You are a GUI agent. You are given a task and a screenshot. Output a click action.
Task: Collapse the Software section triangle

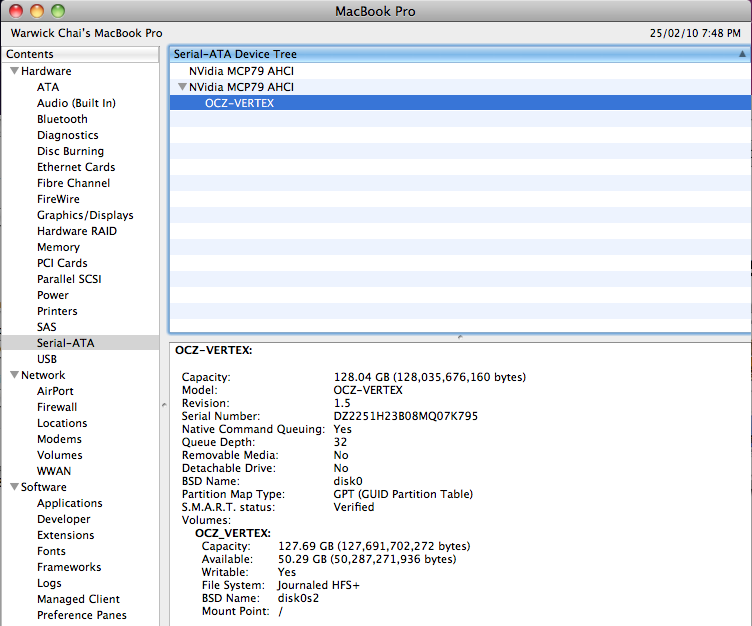(x=14, y=486)
